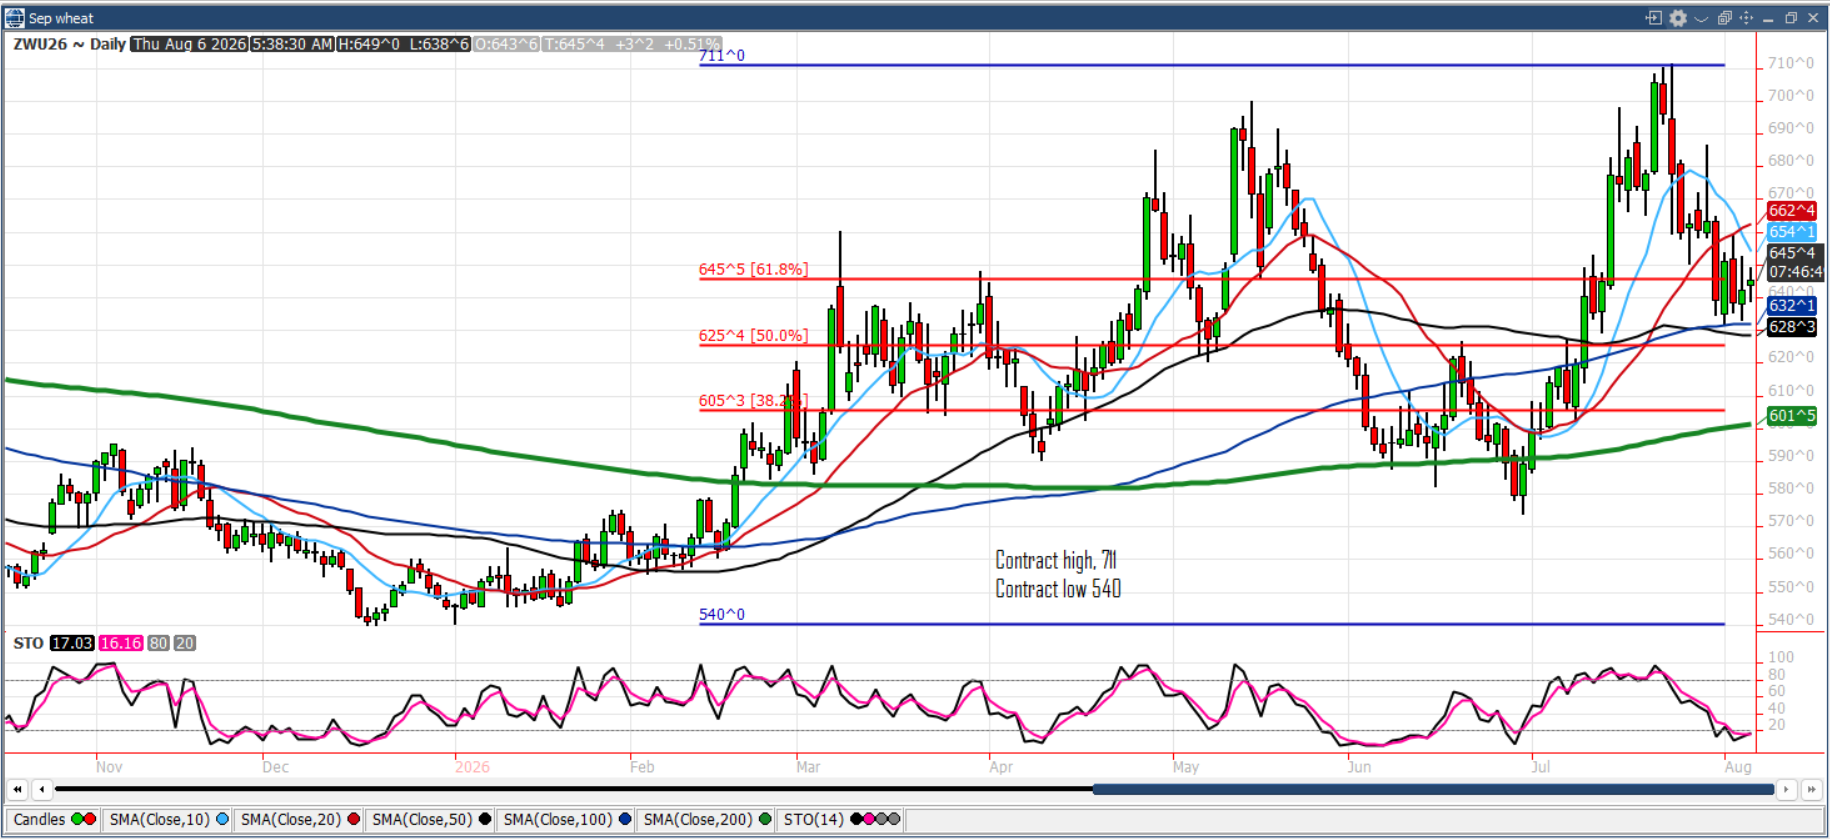Click the 540^0 contract low line label

[x=722, y=614]
